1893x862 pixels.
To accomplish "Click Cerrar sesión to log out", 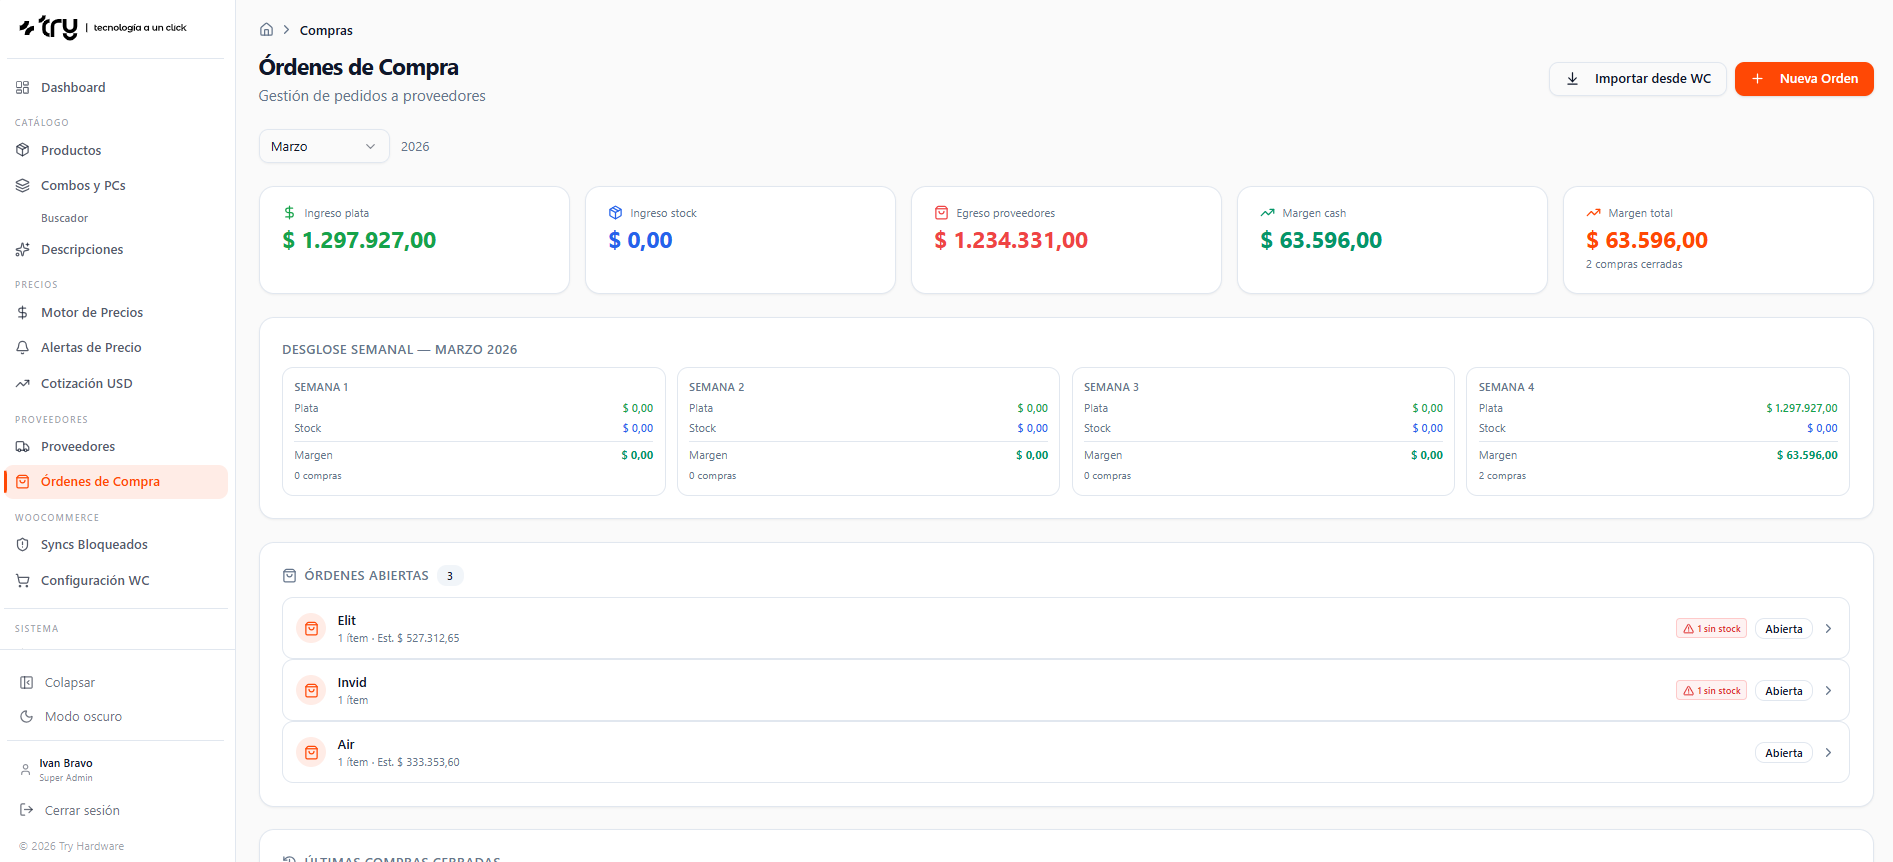I will [82, 811].
